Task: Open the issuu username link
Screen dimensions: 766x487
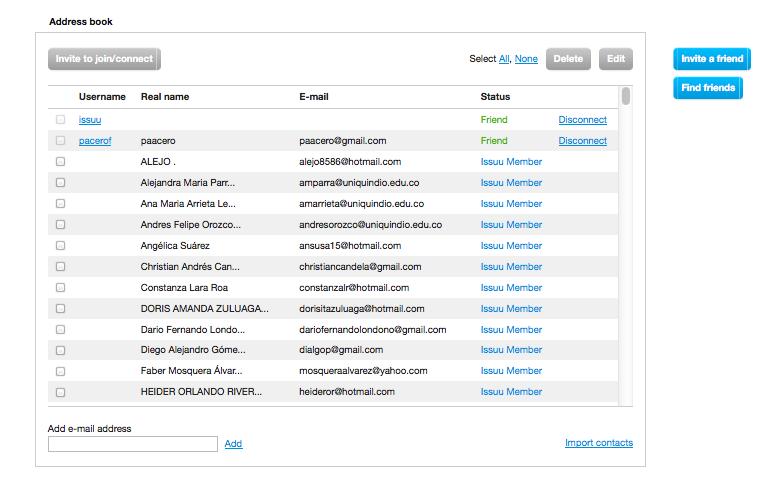Action: (x=90, y=120)
